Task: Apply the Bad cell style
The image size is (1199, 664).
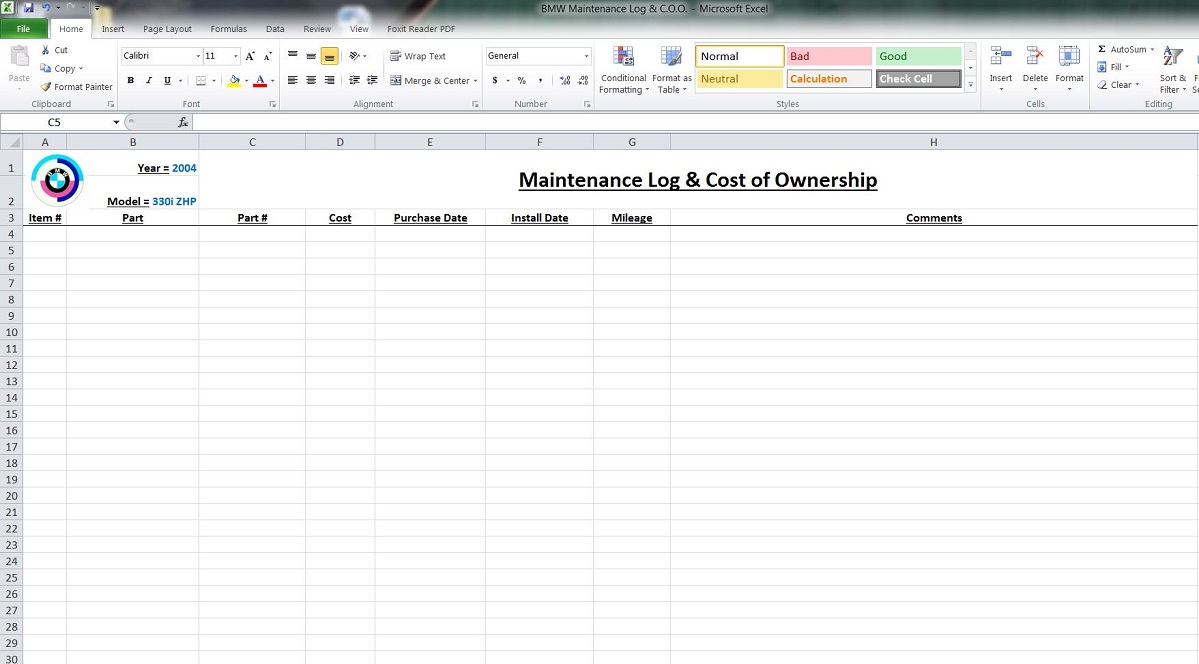Action: (829, 56)
